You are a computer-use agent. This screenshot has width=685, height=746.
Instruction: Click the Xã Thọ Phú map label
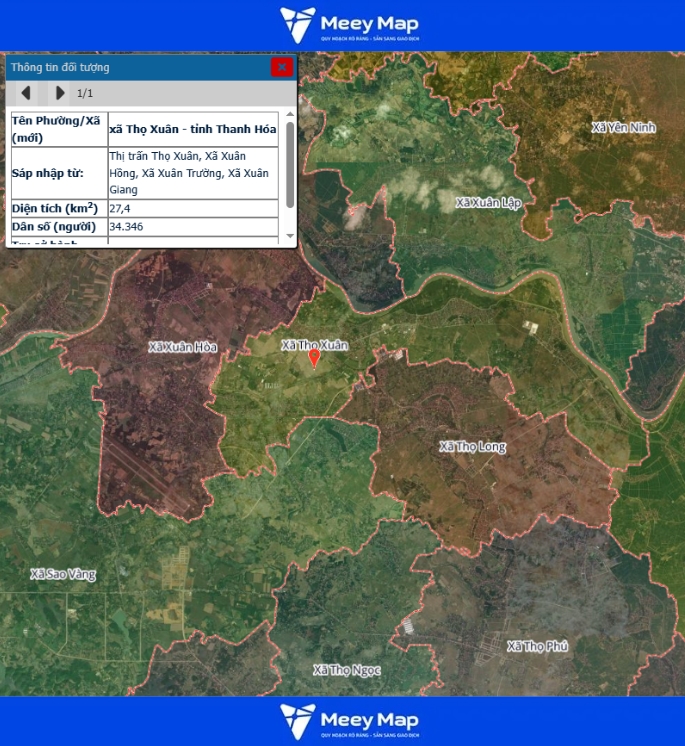point(537,646)
